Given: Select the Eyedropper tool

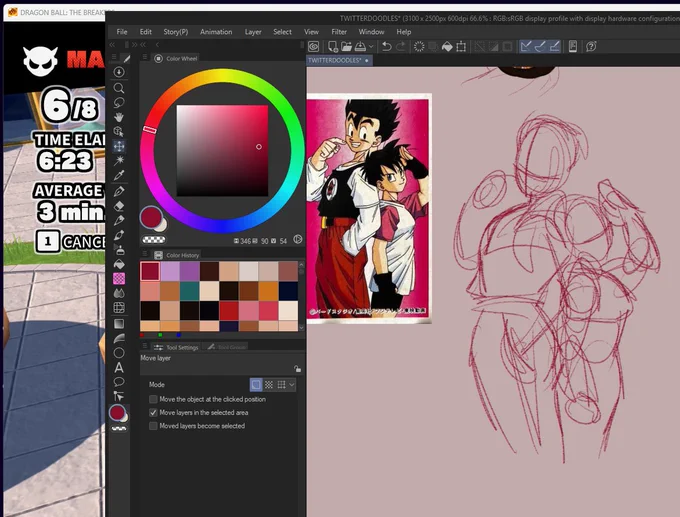Looking at the screenshot, I should click(x=119, y=175).
